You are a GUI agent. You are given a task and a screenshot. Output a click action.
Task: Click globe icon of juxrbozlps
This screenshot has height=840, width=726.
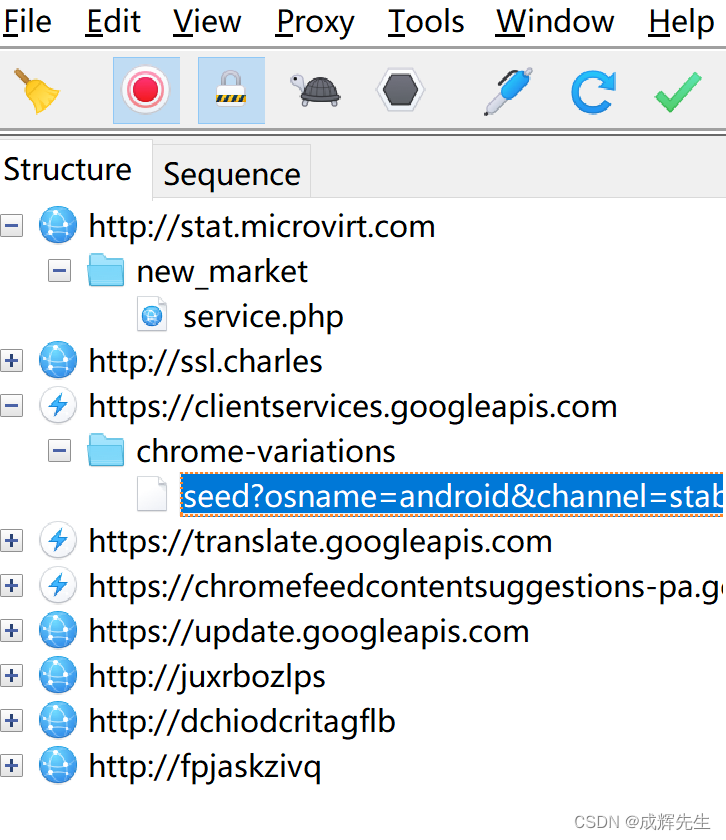[58, 675]
